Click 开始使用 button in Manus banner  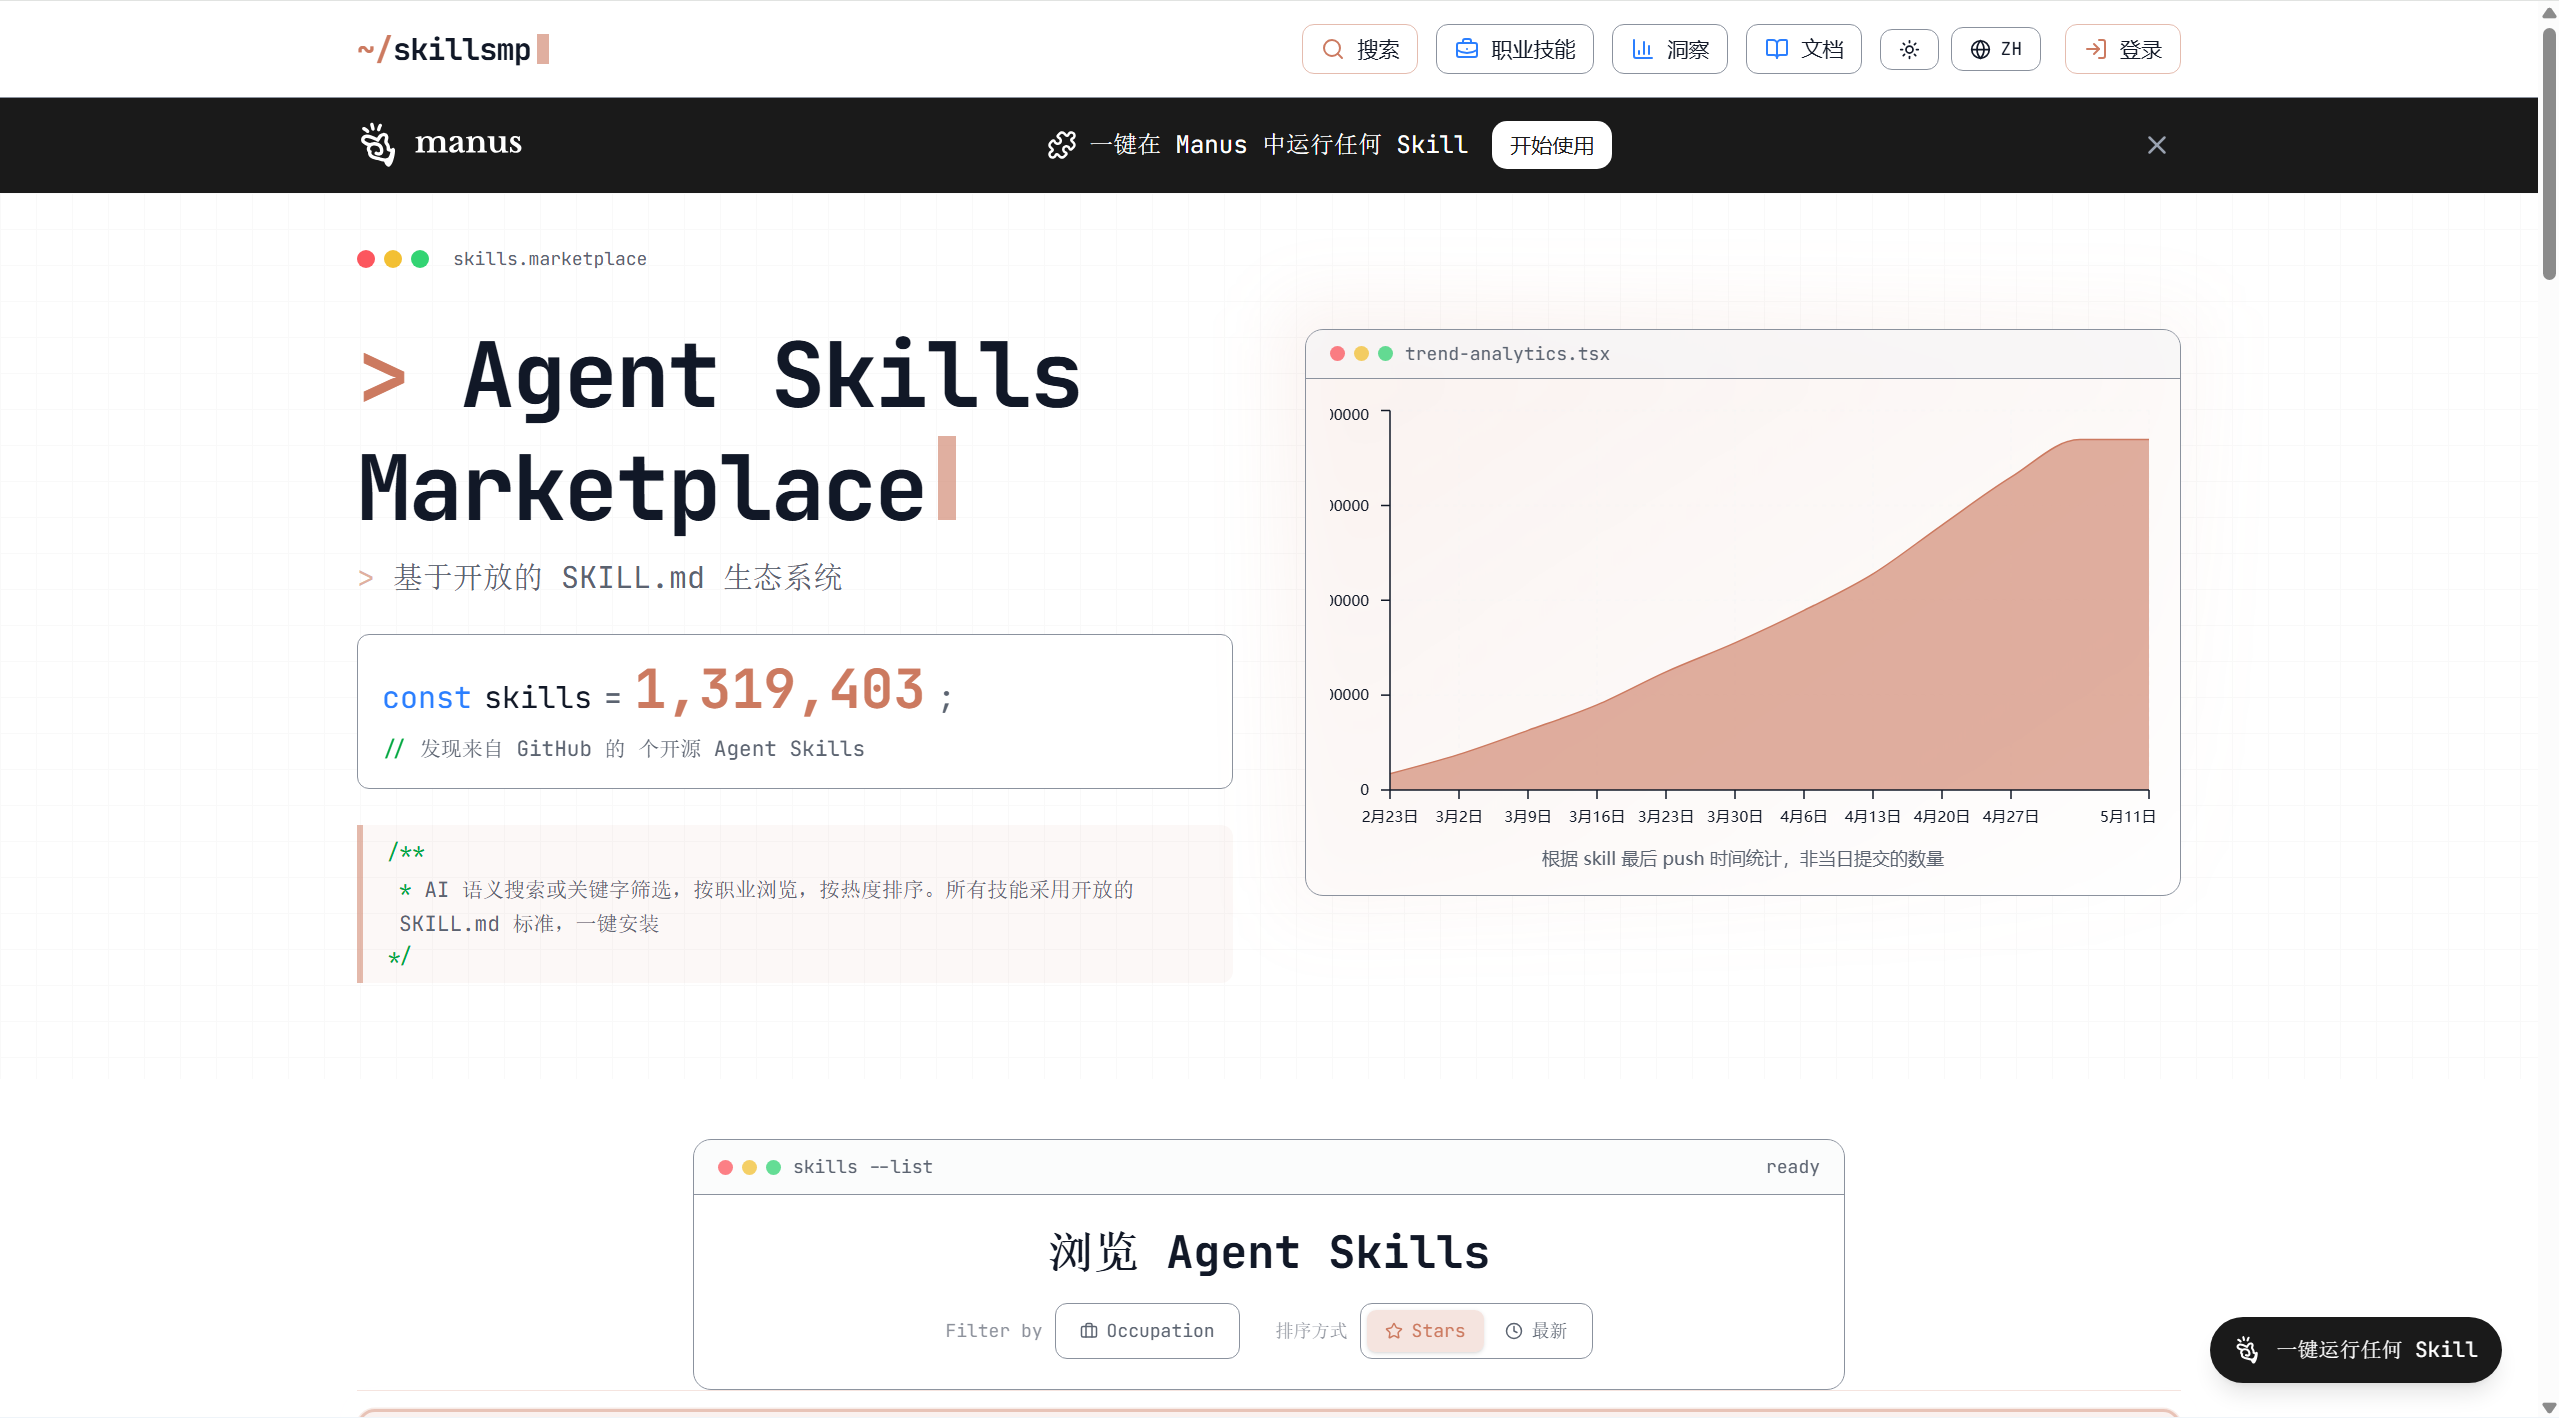click(x=1551, y=145)
